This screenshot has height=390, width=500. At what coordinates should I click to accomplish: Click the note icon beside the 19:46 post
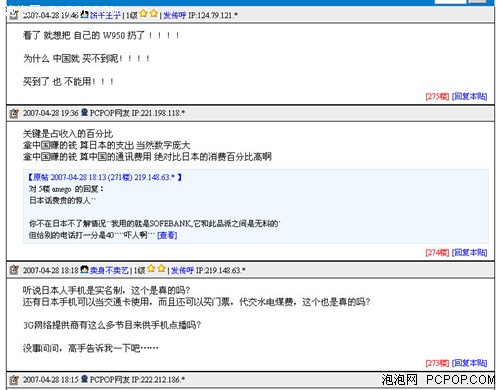[x=14, y=15]
